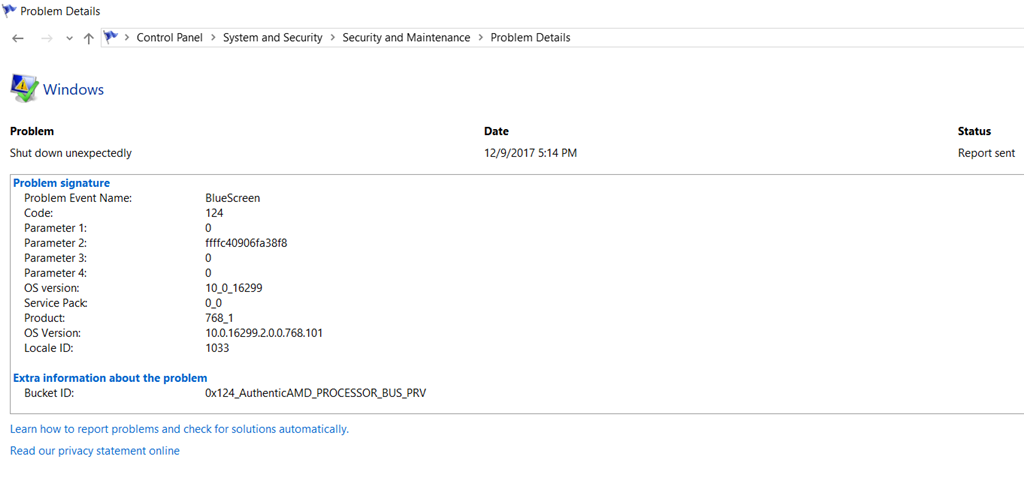Screen dimensions: 1024x477
Task: Expand chevron after the address bar flag
Action: [127, 38]
